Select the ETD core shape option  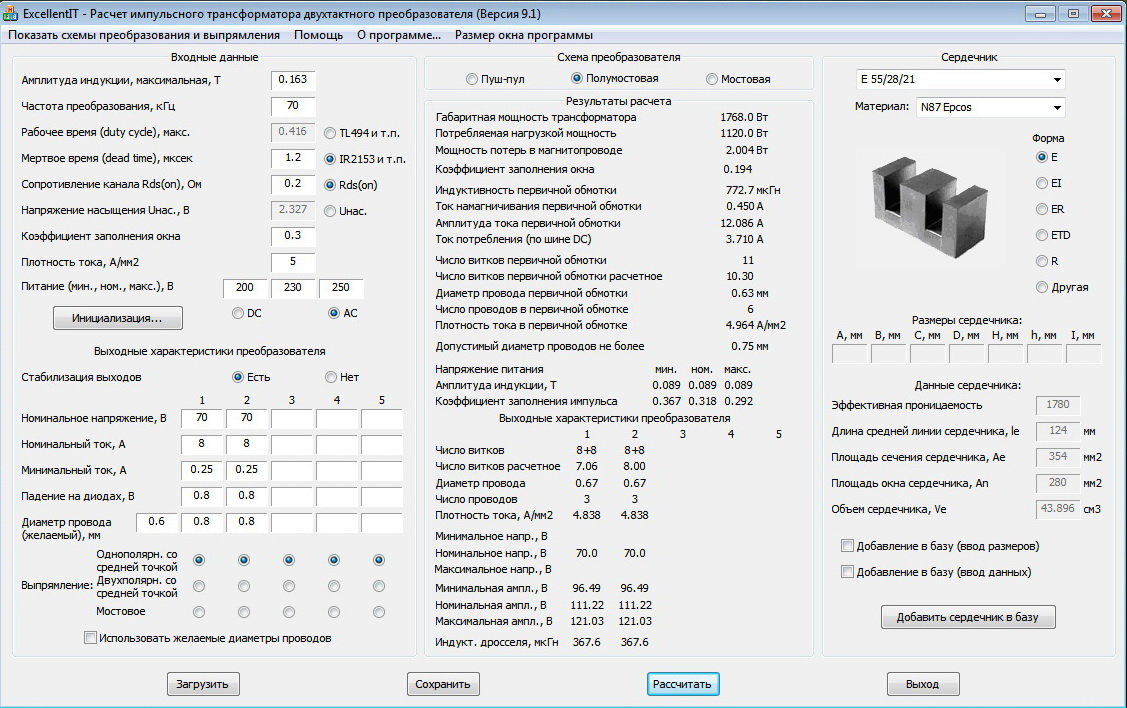[1042, 235]
